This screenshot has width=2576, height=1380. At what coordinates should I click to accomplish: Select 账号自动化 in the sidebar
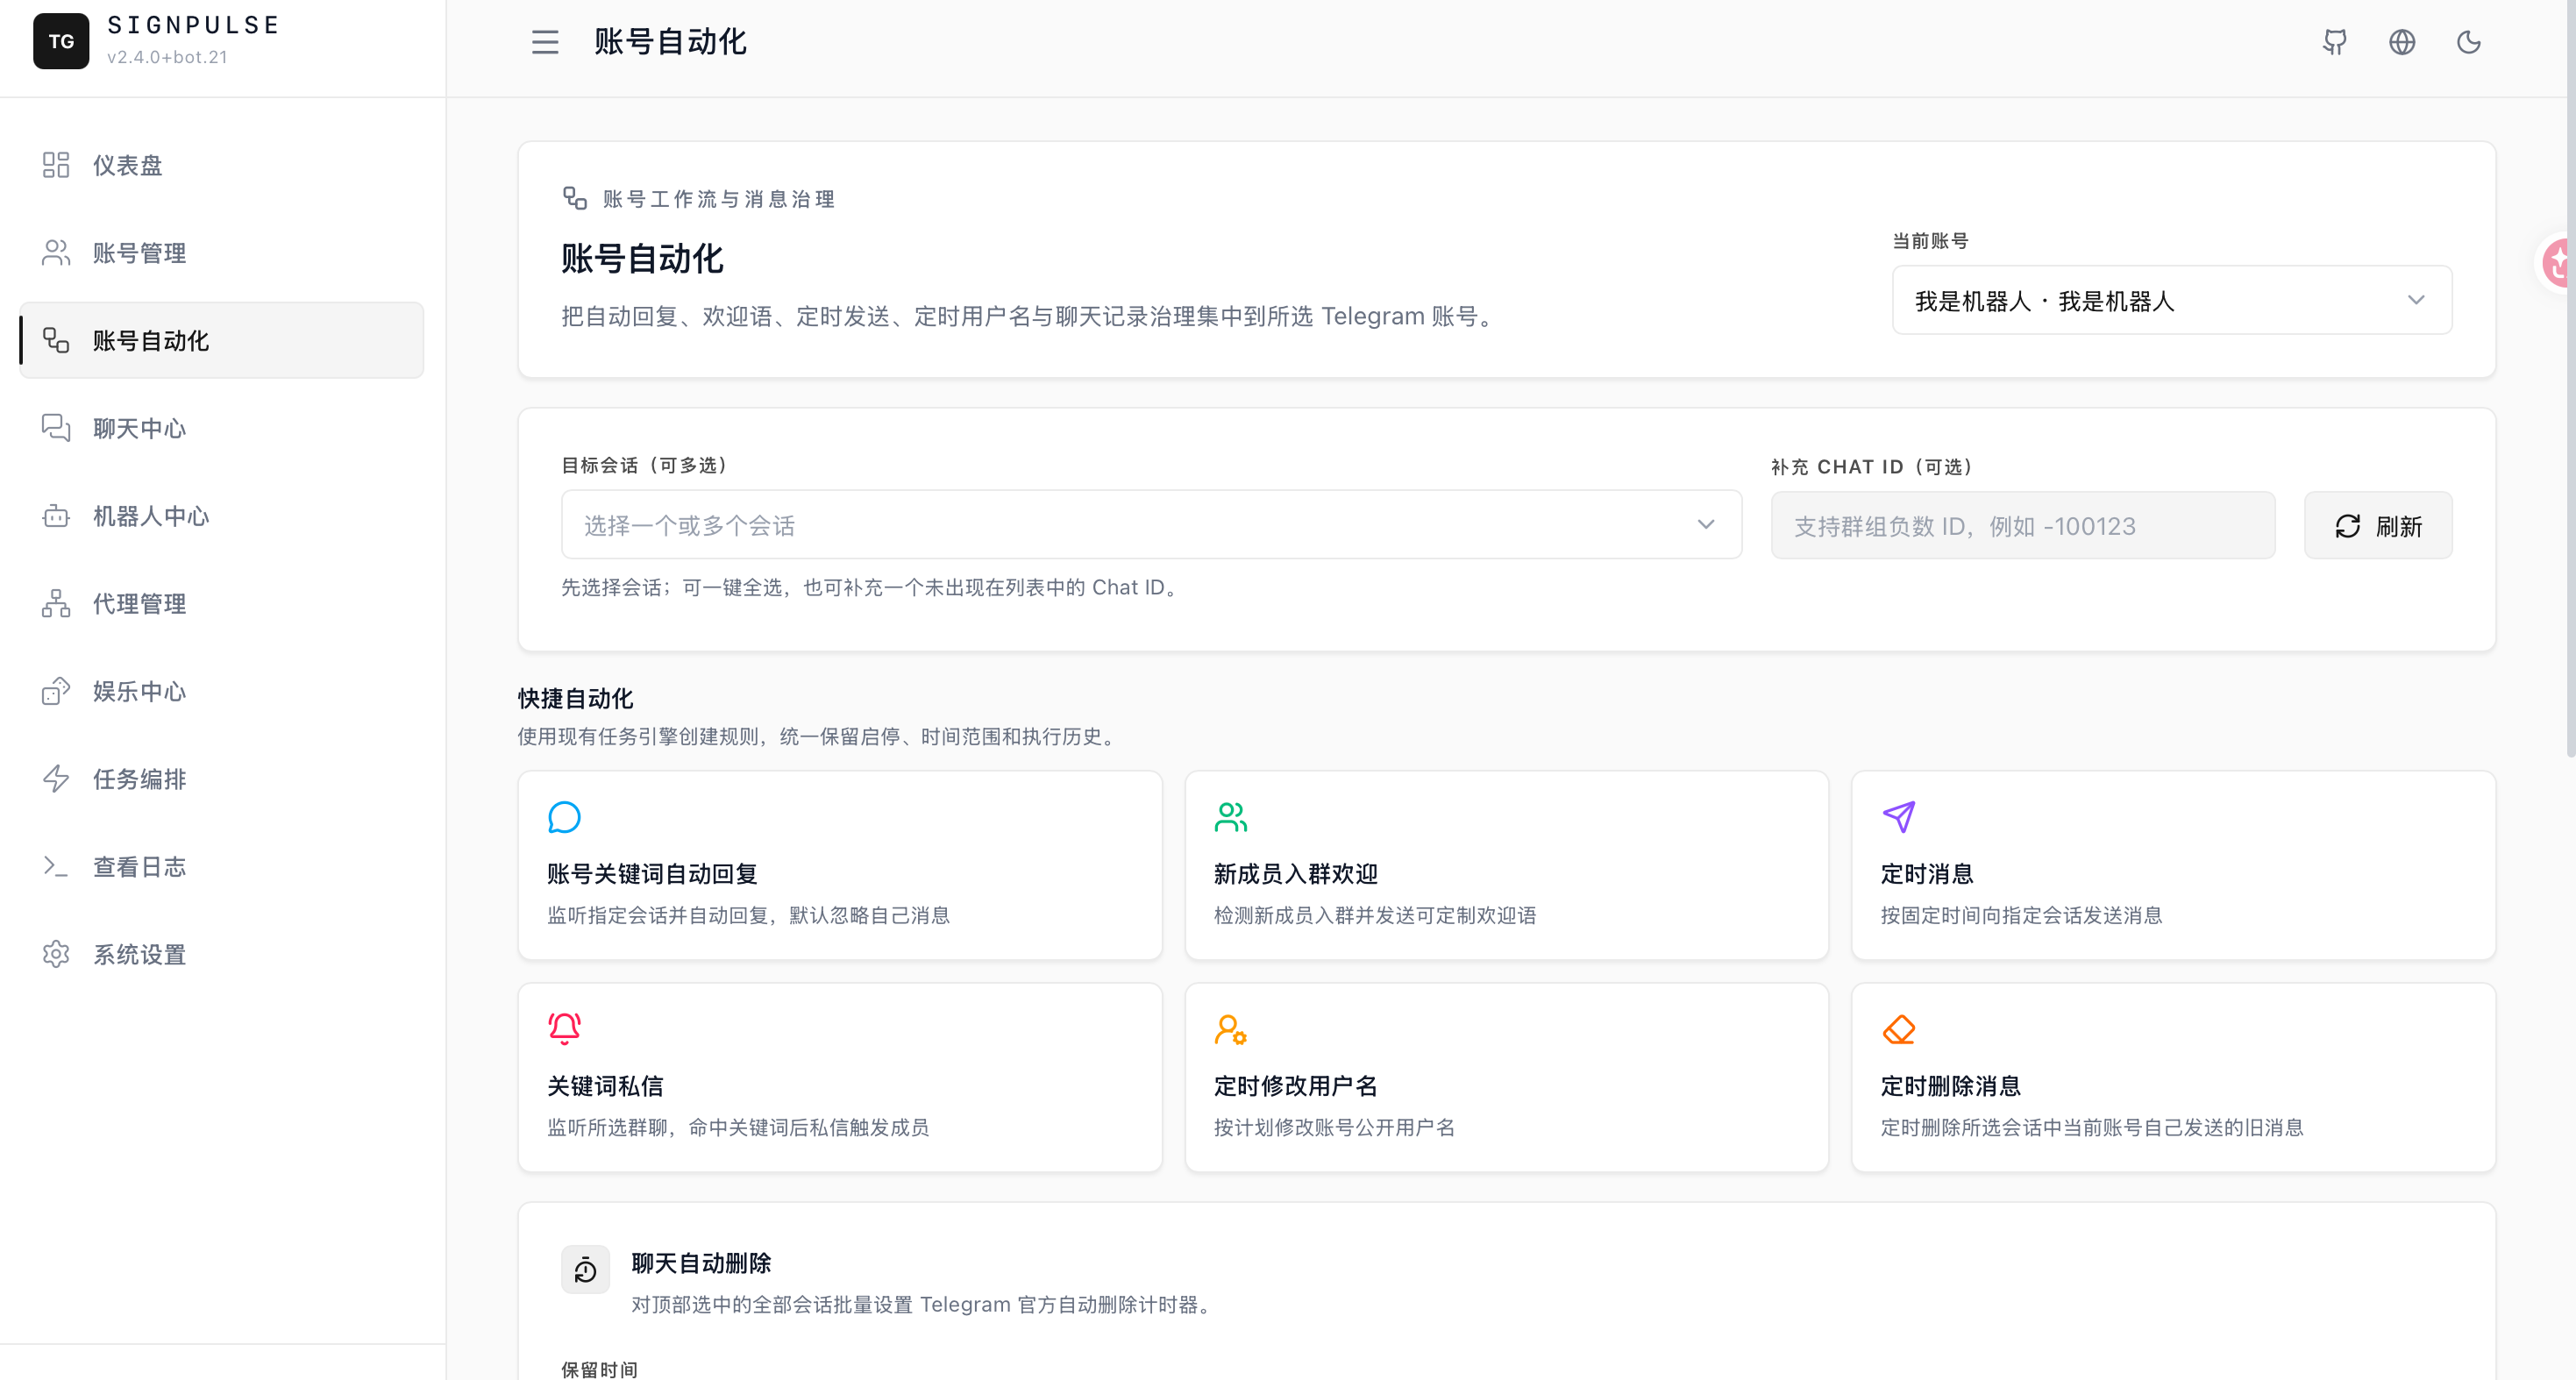[x=221, y=340]
